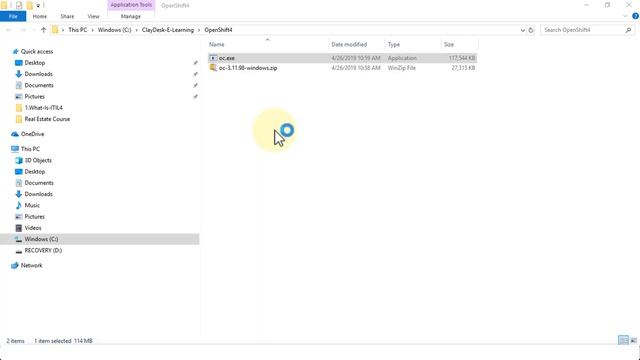The image size is (640, 360).
Task: Unpin Desktop using its pin icon
Action: click(x=196, y=63)
